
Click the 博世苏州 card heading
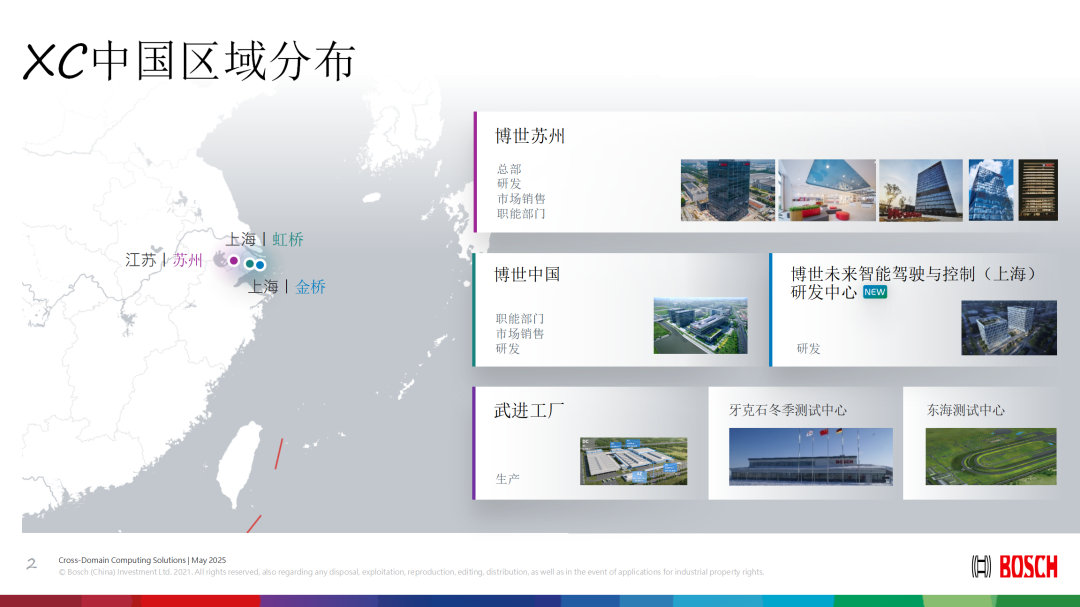point(530,136)
